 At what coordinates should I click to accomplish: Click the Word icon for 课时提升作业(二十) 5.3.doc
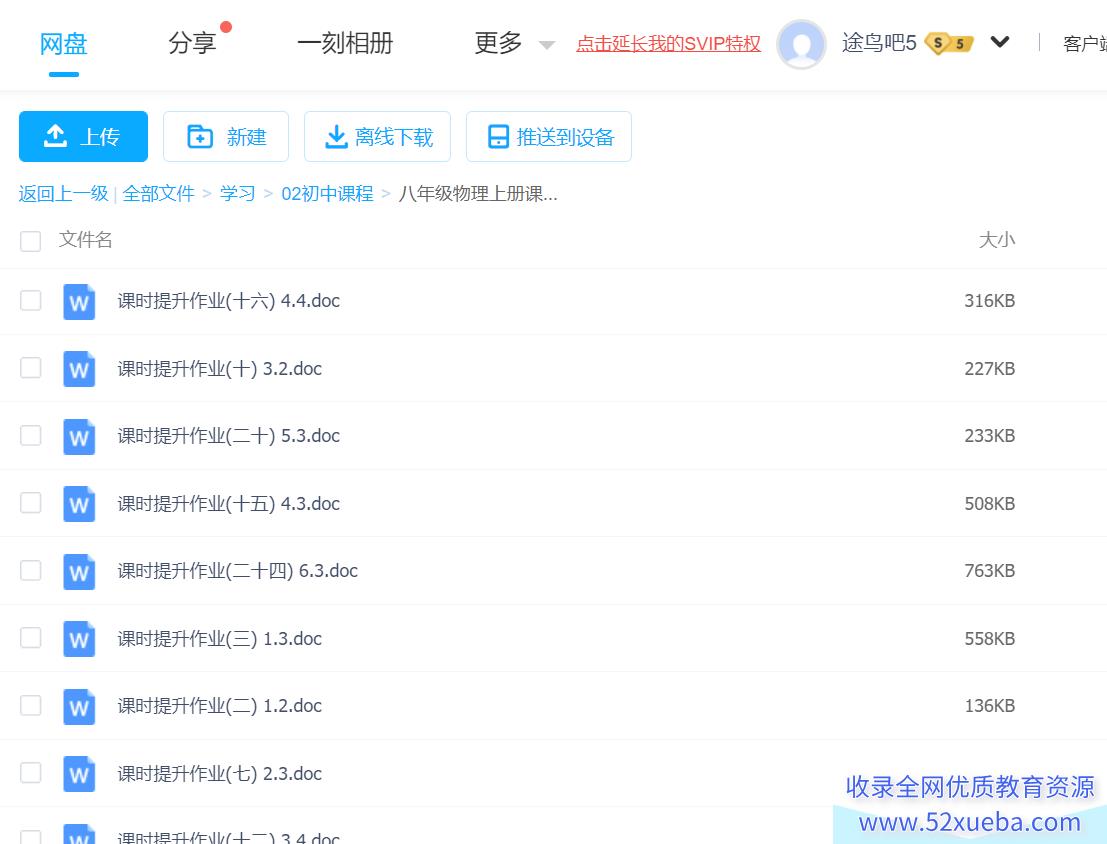coord(79,436)
